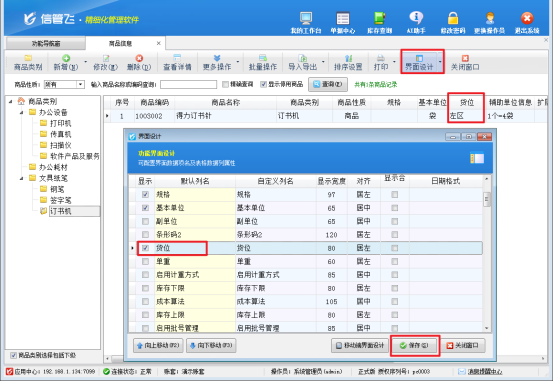Viewport: 553px width, 381px height.
Task: Select 办公耗材 in the category tree
Action: (x=53, y=167)
